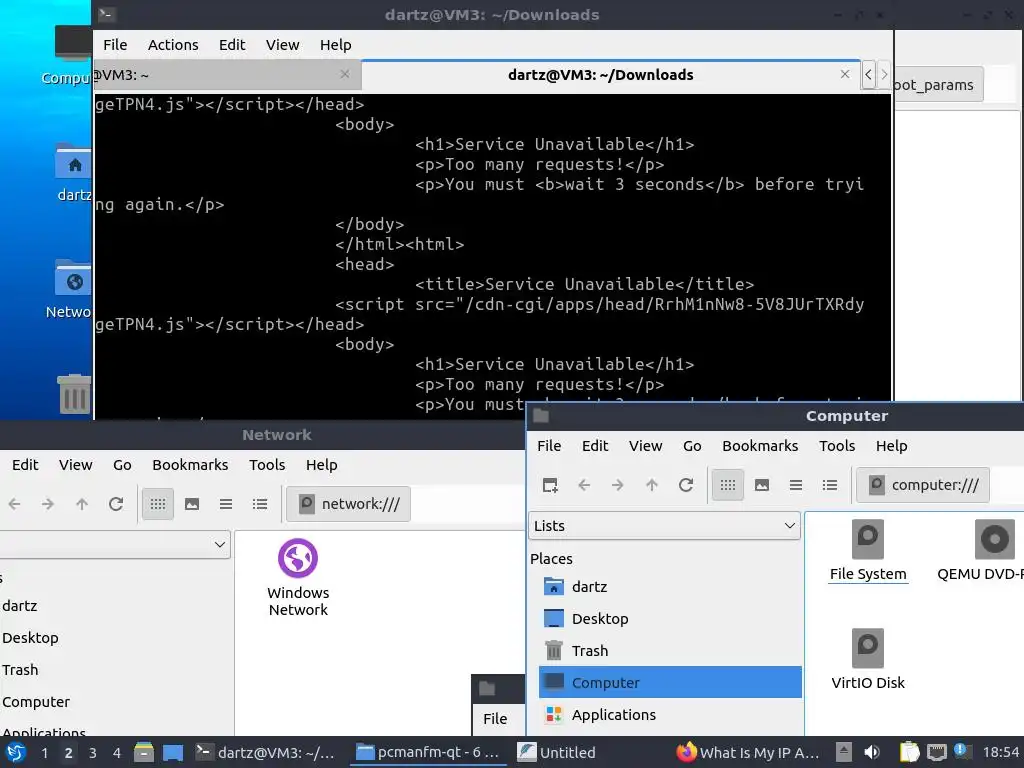
Task: Click the computer:/// path bar field
Action: pyautogui.click(x=923, y=485)
